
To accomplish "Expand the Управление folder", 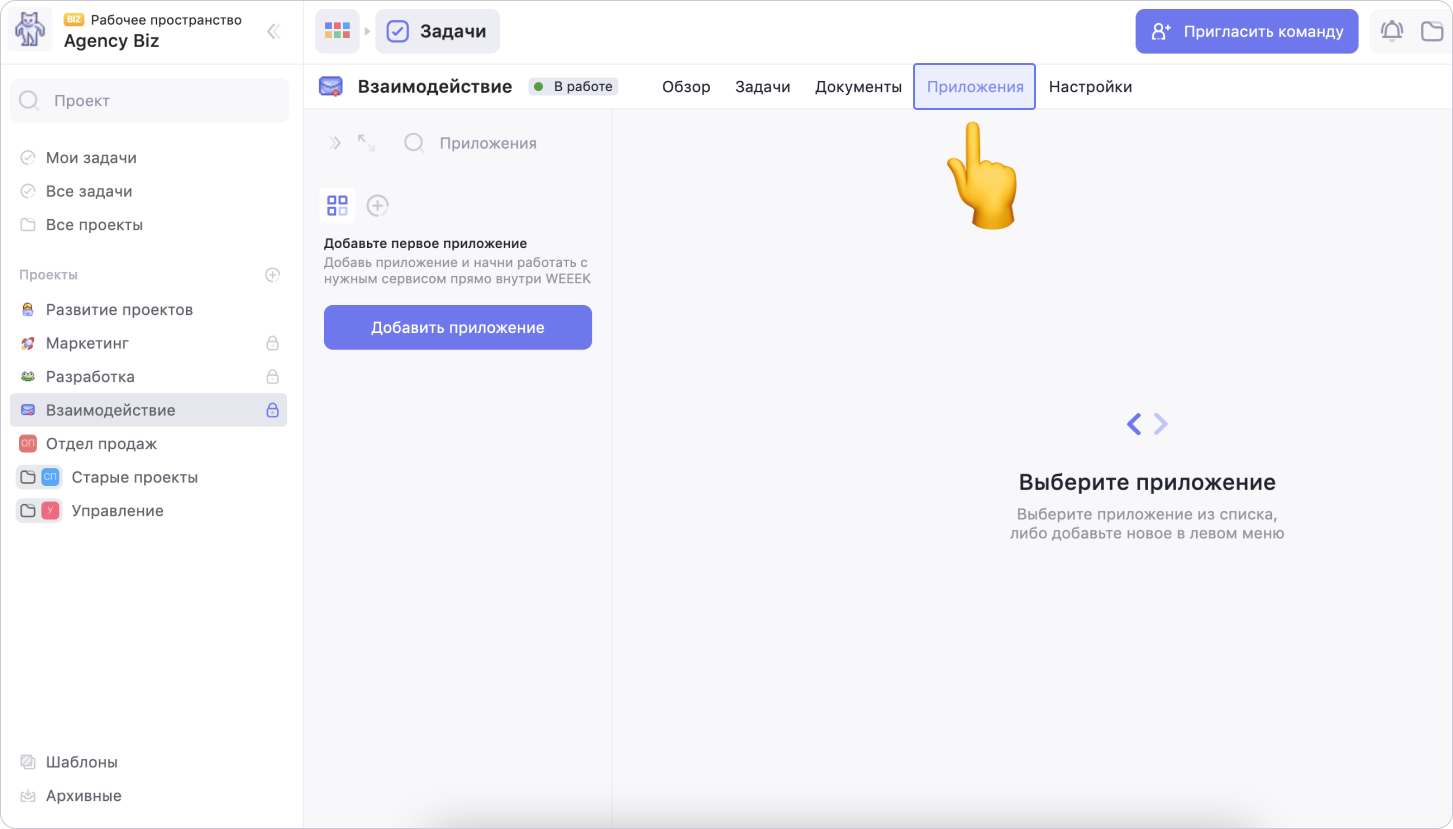I will pyautogui.click(x=28, y=511).
